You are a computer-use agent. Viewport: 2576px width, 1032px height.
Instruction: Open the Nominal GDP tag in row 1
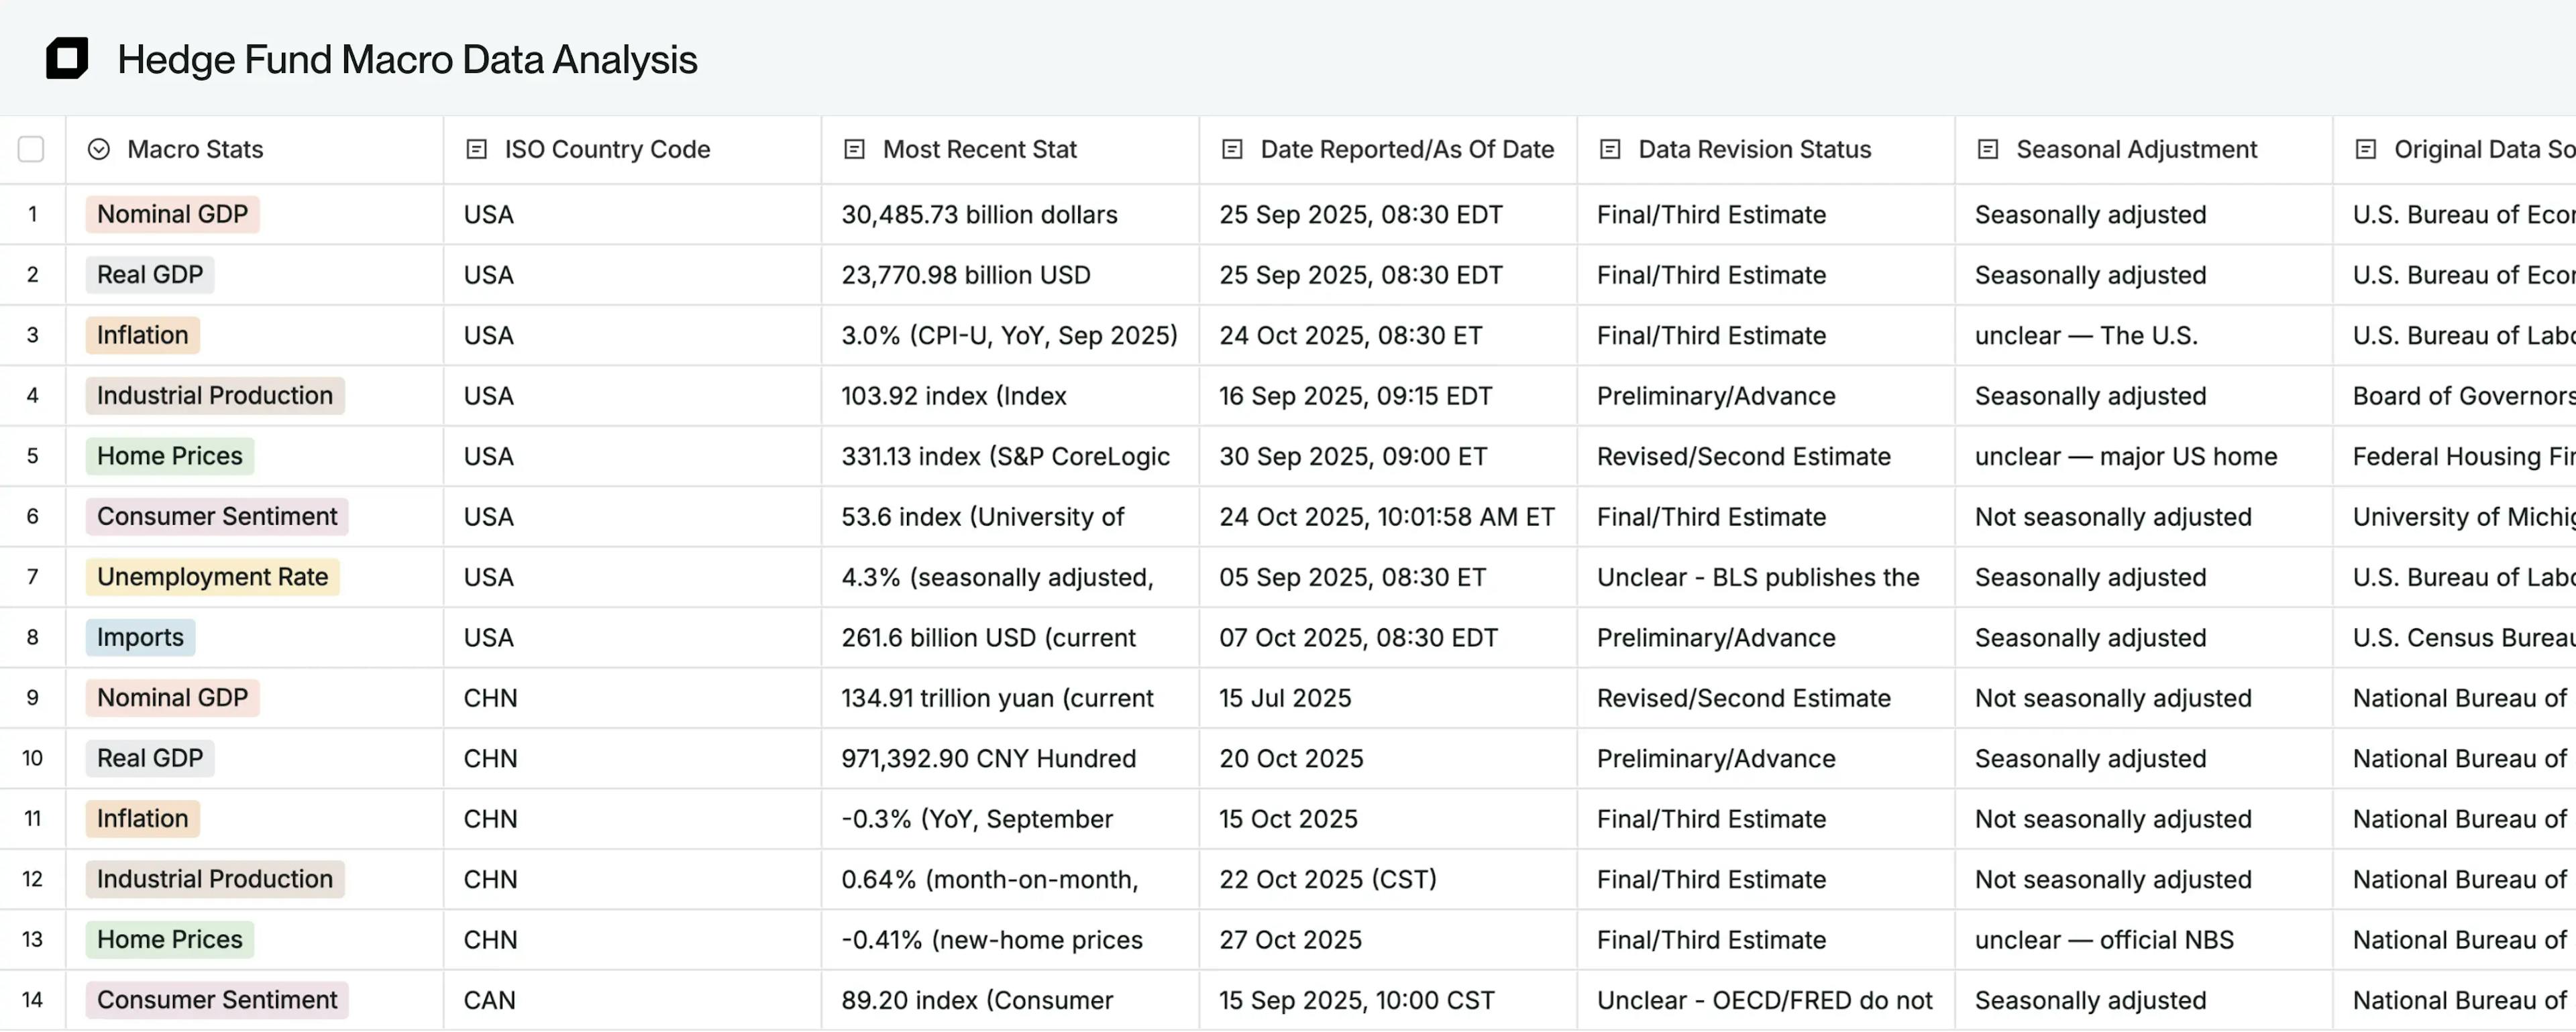pyautogui.click(x=172, y=214)
